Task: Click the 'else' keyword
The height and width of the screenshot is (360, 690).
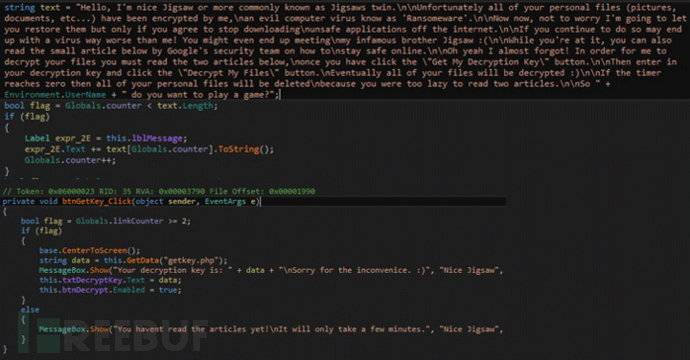Action: pyautogui.click(x=30, y=310)
